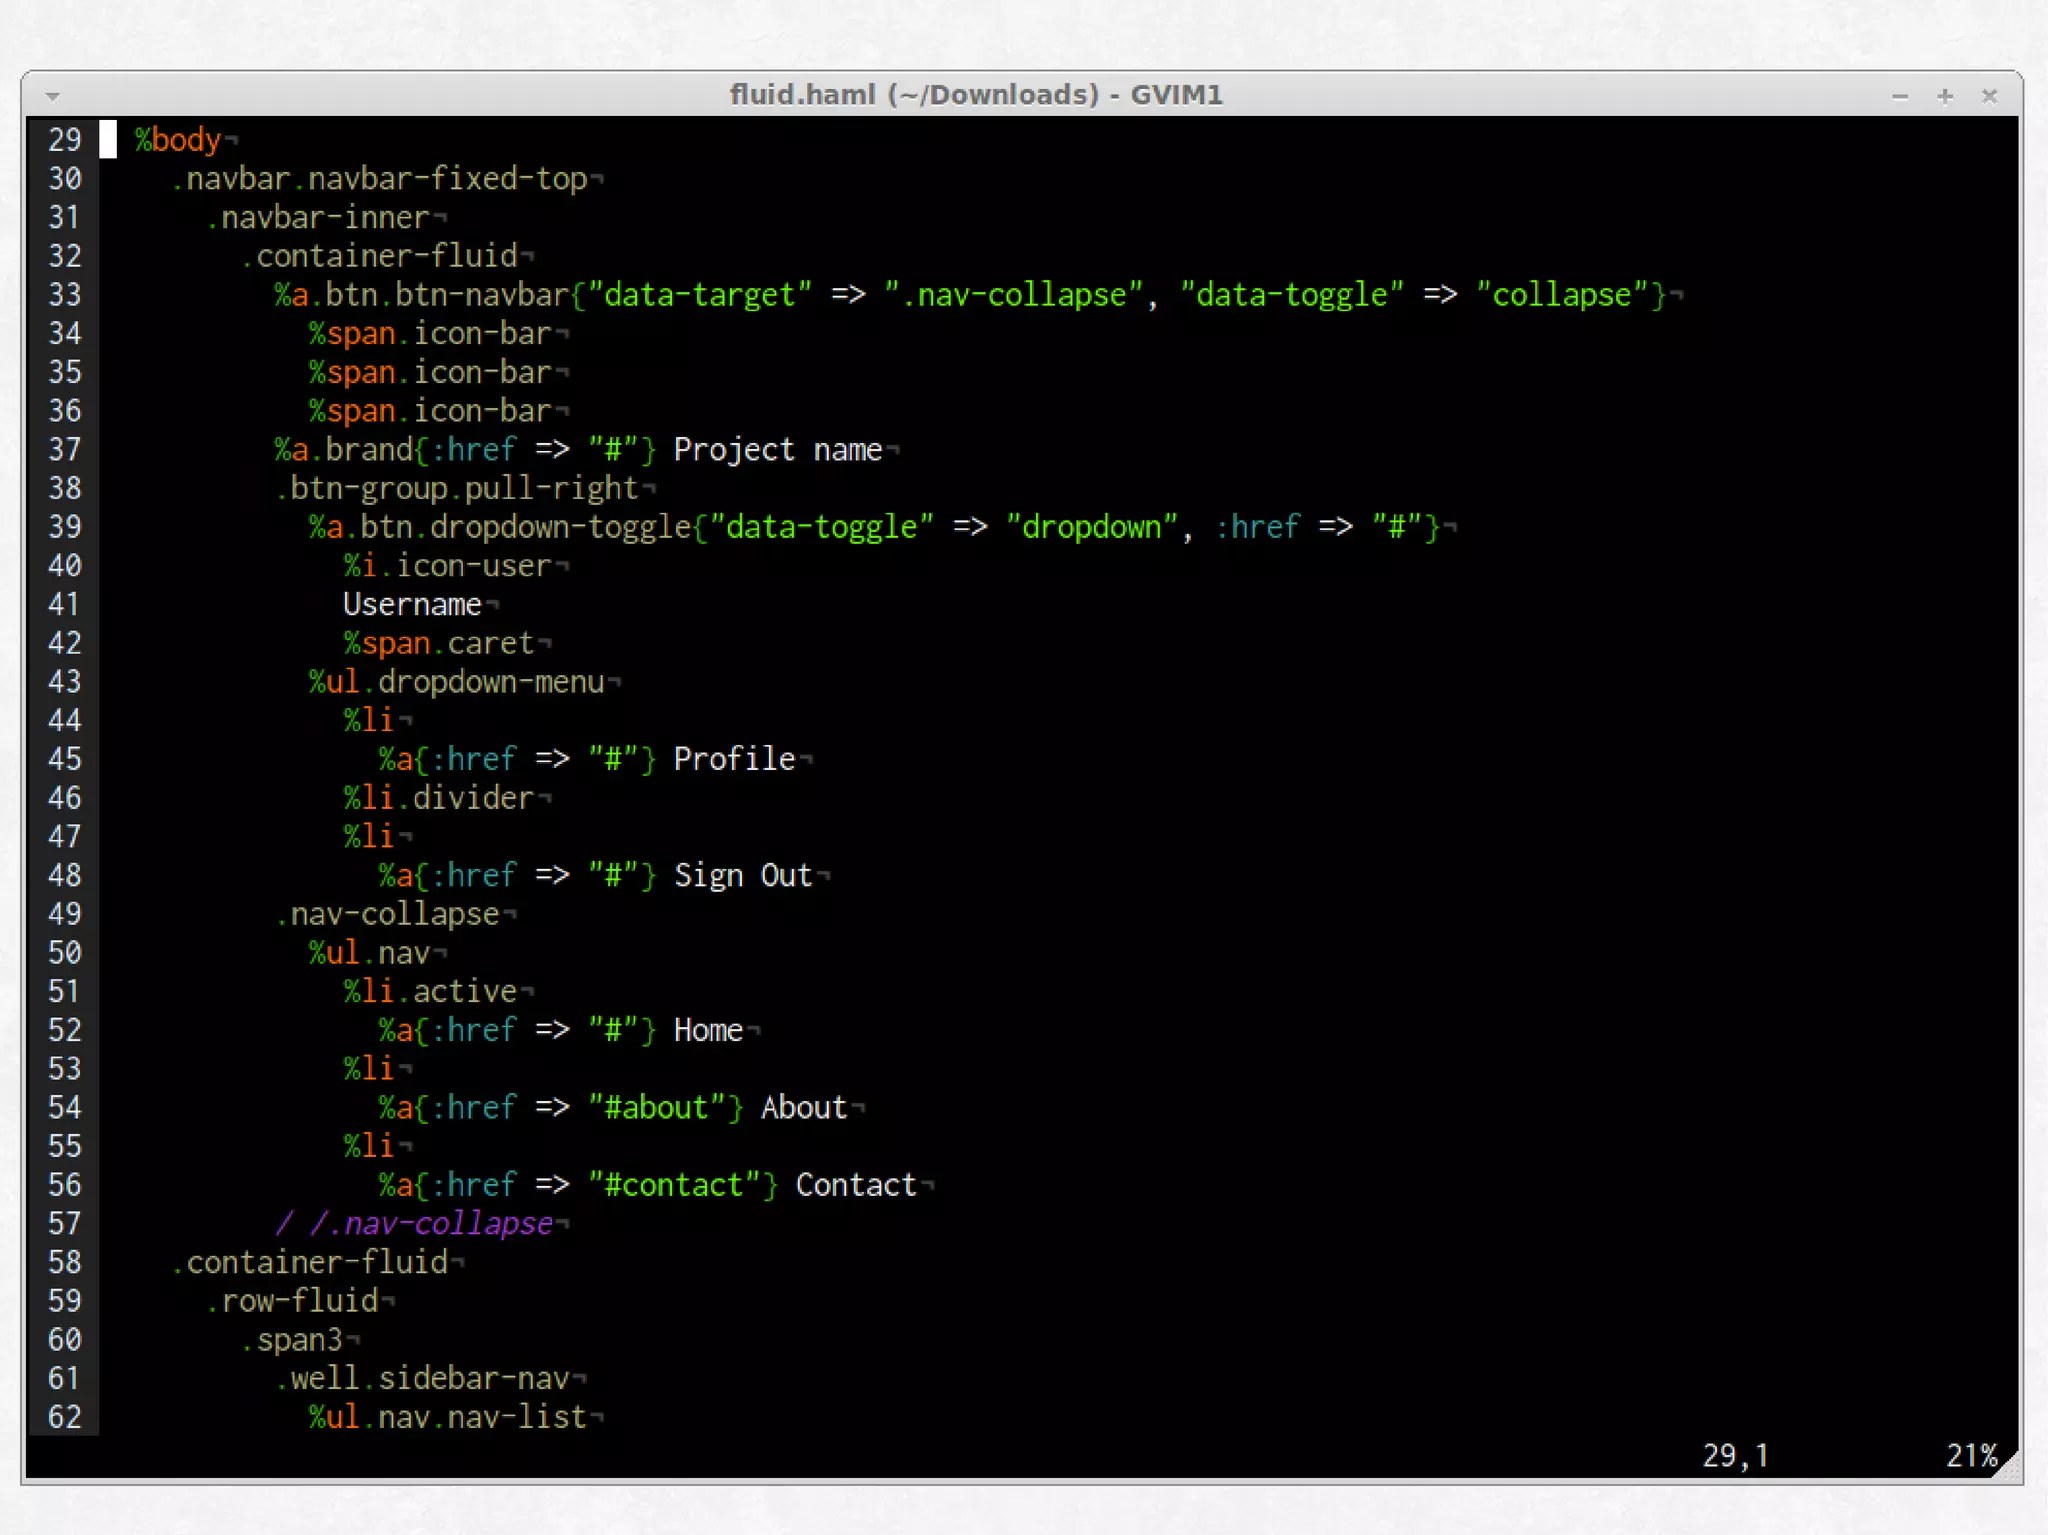This screenshot has width=2048, height=1535.
Task: Close the fluid.haml GVIM window
Action: pos(1989,97)
